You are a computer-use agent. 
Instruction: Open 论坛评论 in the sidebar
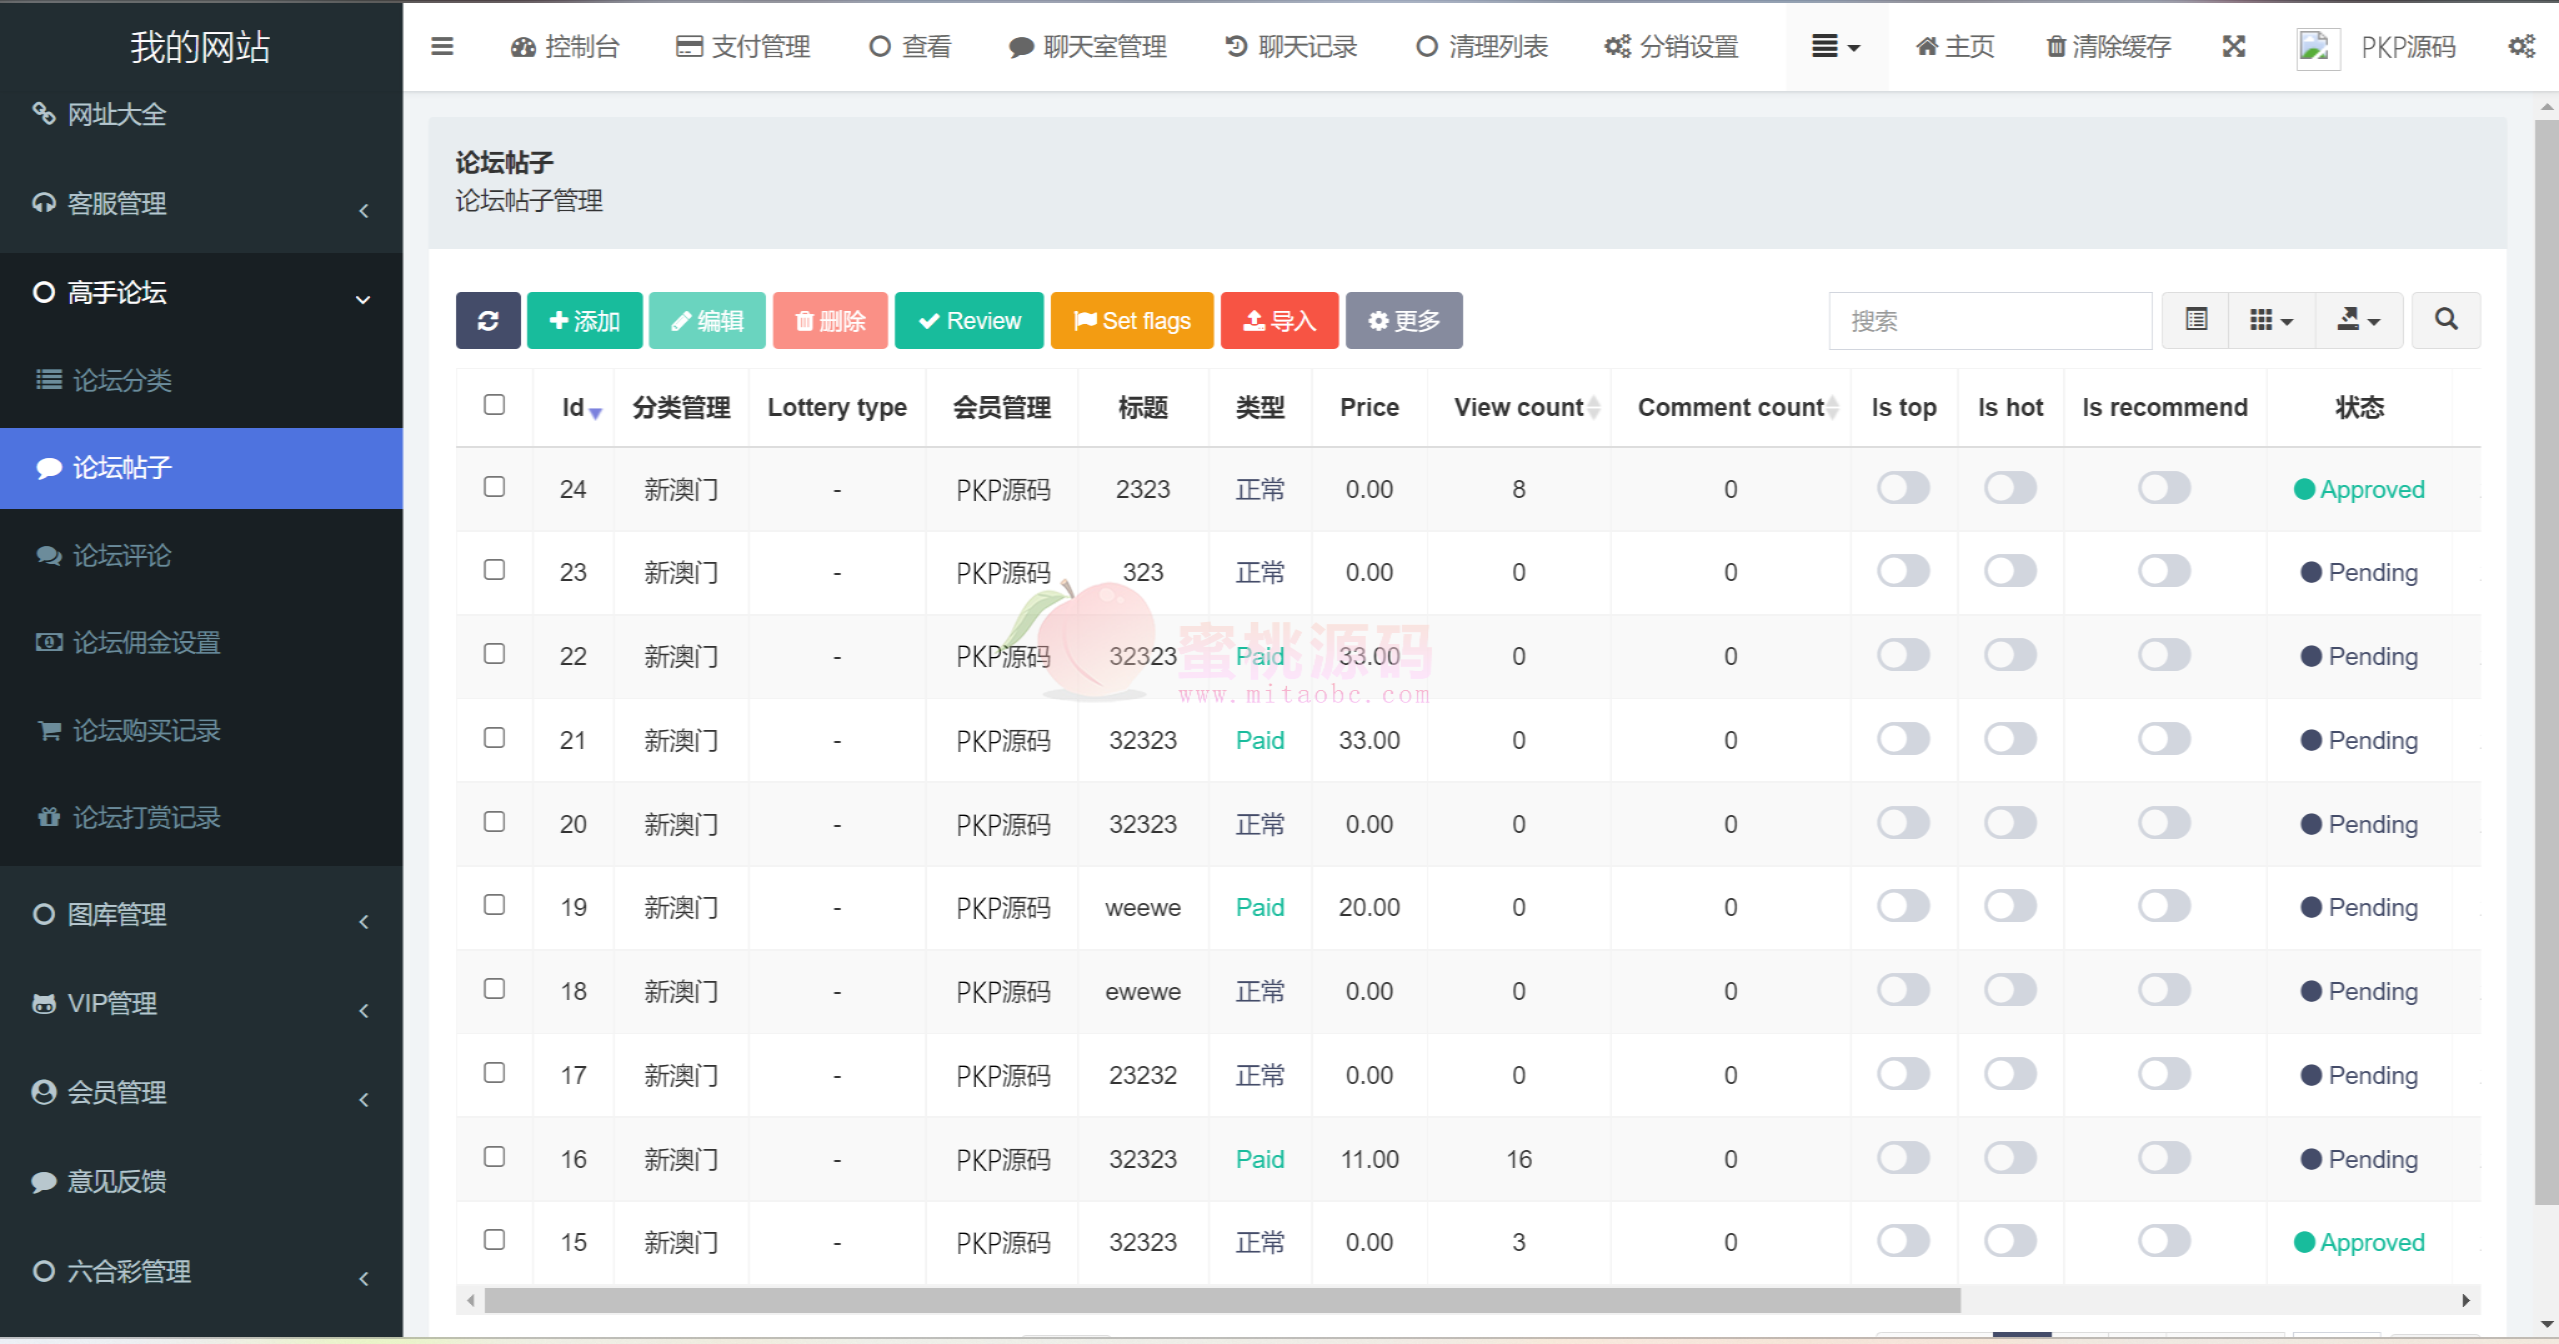(121, 555)
